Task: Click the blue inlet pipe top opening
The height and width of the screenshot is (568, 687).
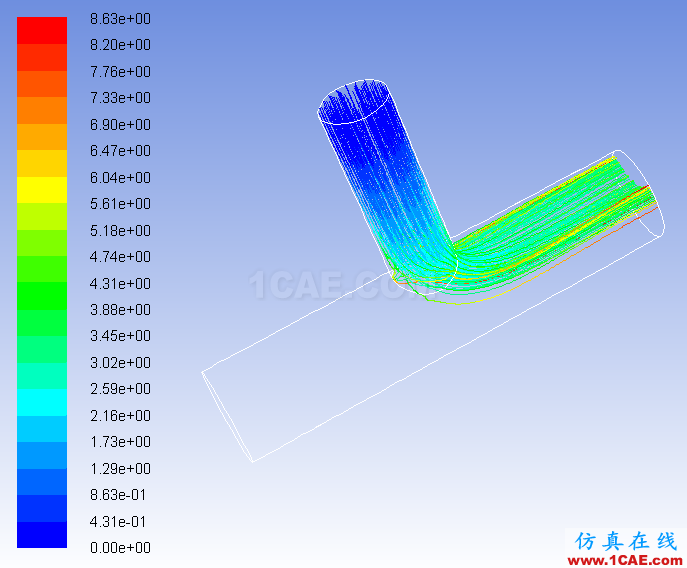Action: 354,102
